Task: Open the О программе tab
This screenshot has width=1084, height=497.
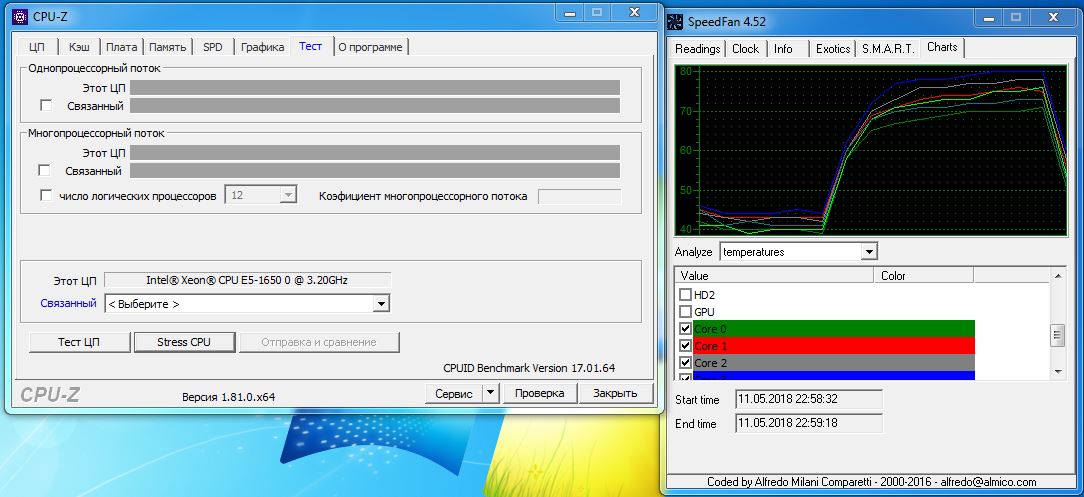Action: point(371,47)
